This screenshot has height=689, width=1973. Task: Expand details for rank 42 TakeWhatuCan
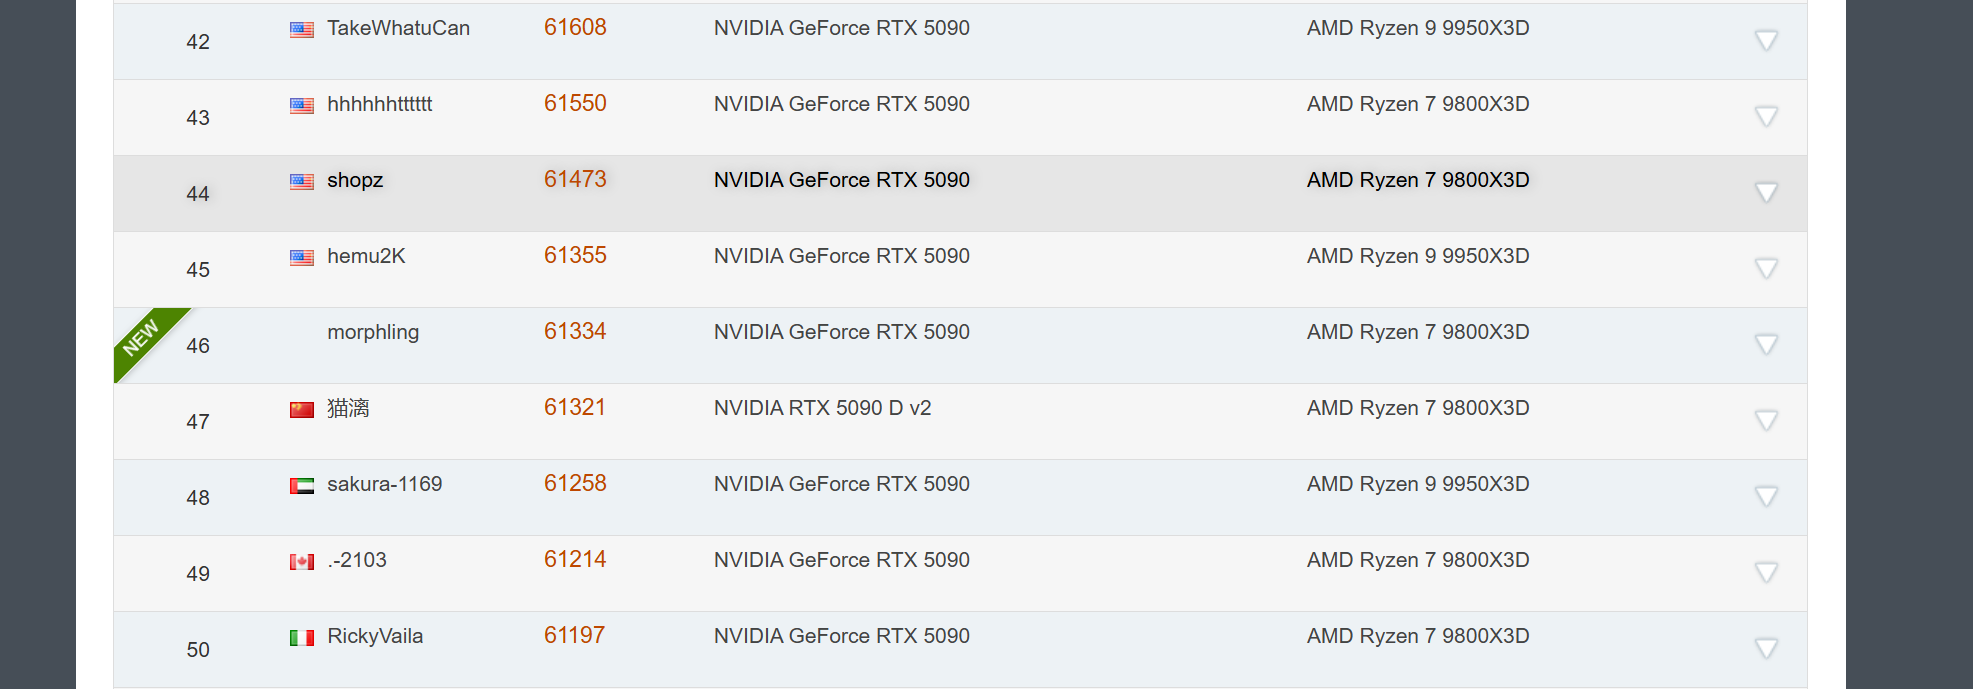1766,41
